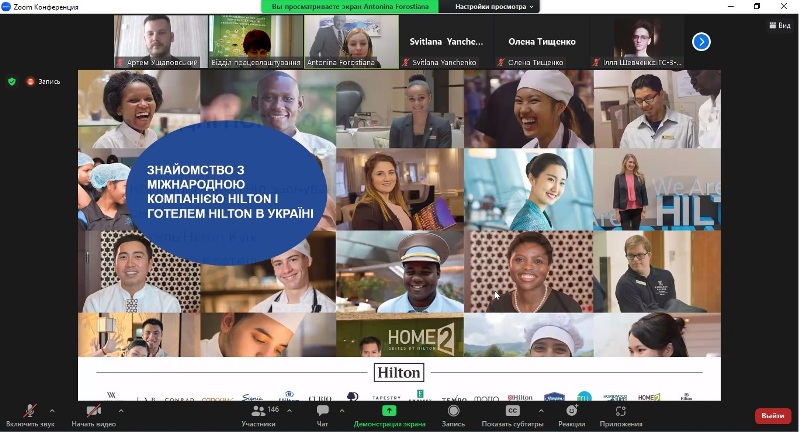Viewport: 800px width, 432px height.
Task: Select Svitlana Yanchenko participant tile
Action: pos(446,41)
